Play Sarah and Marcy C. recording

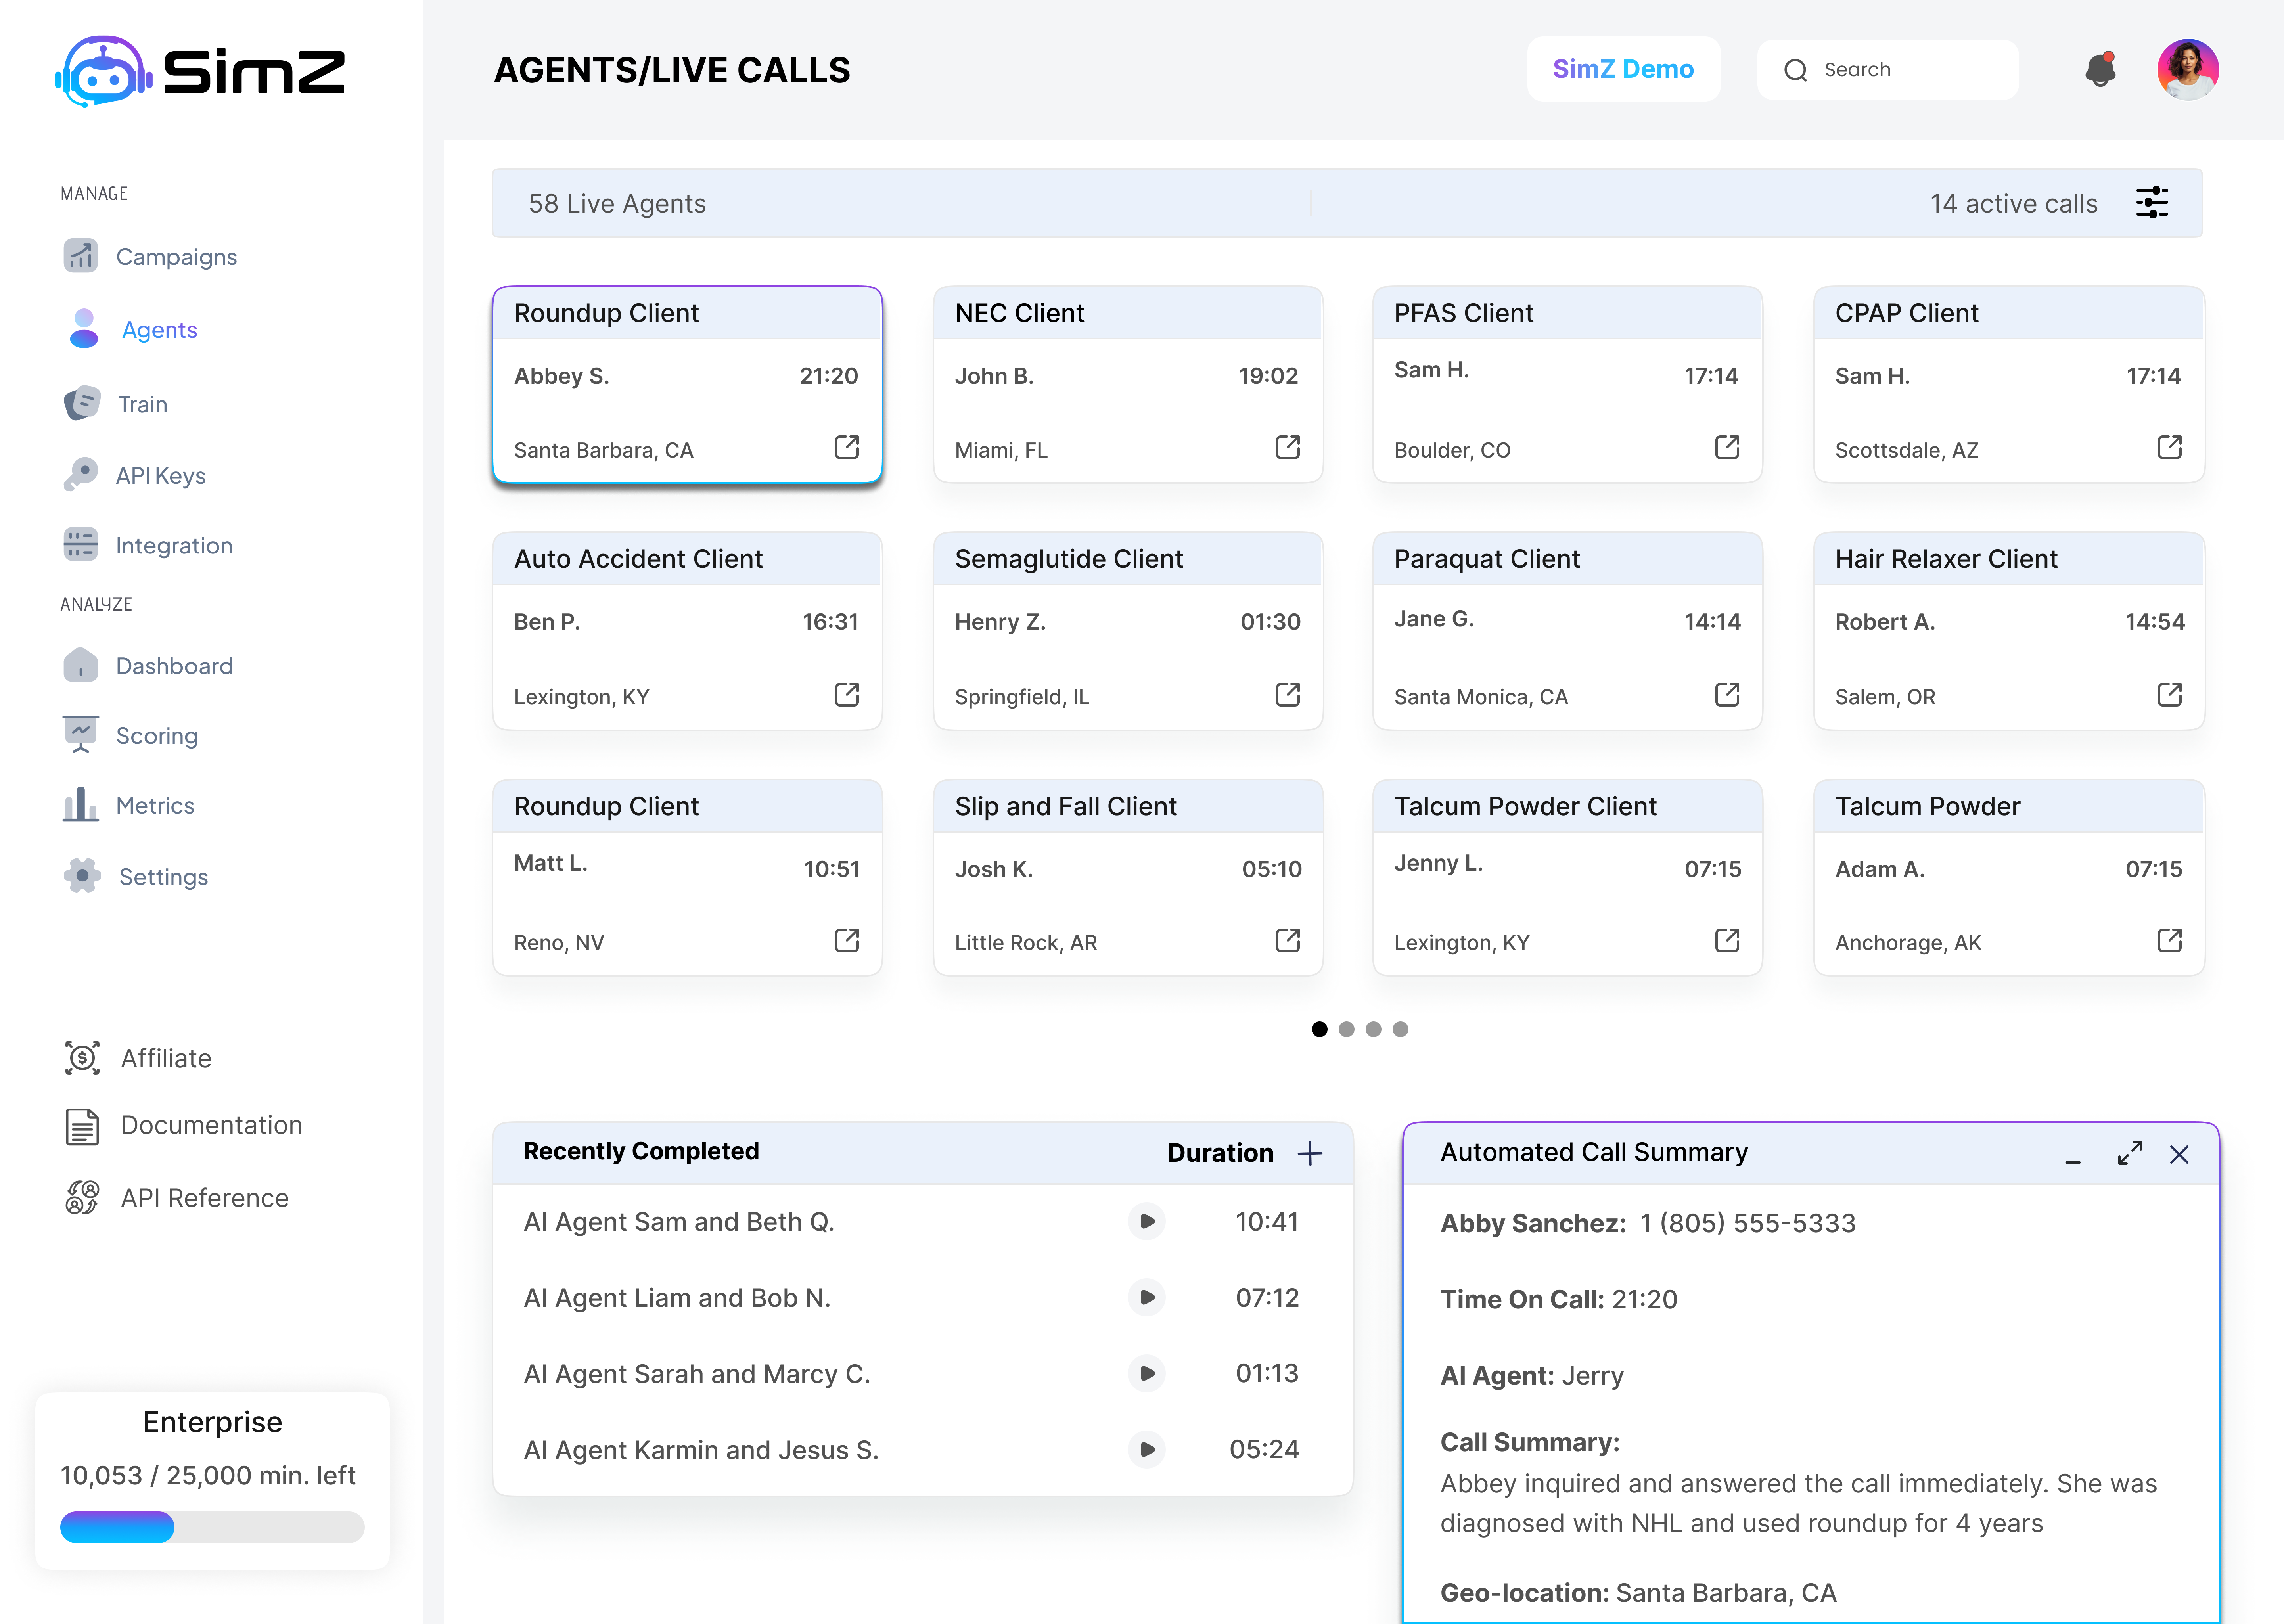click(x=1147, y=1373)
